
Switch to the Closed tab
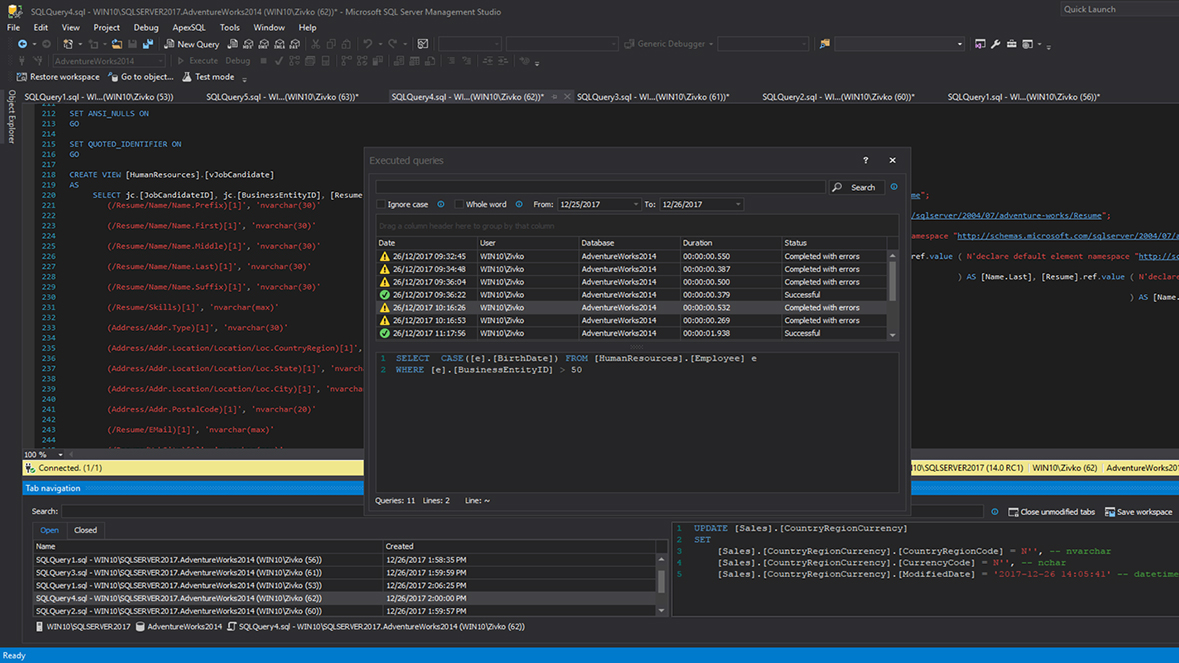coord(85,530)
